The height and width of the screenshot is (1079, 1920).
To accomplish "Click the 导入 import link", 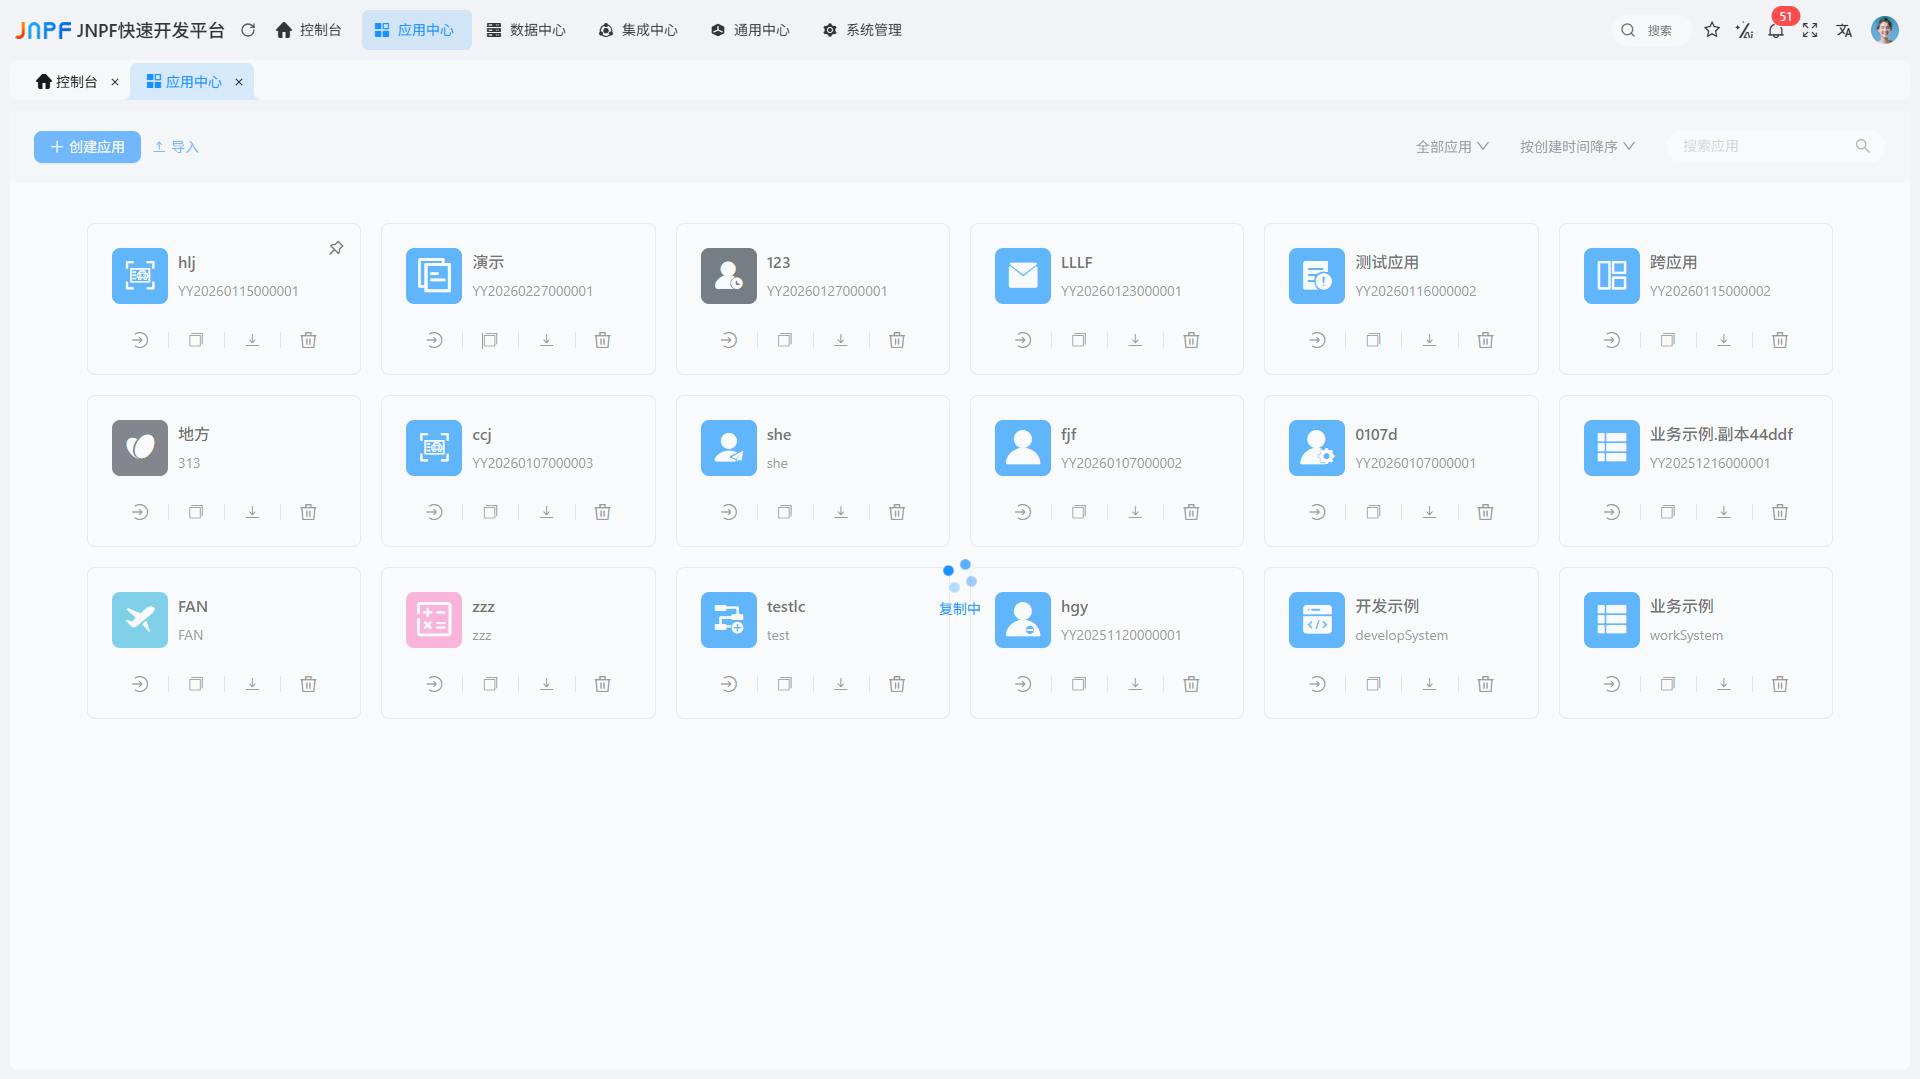I will pos(176,147).
